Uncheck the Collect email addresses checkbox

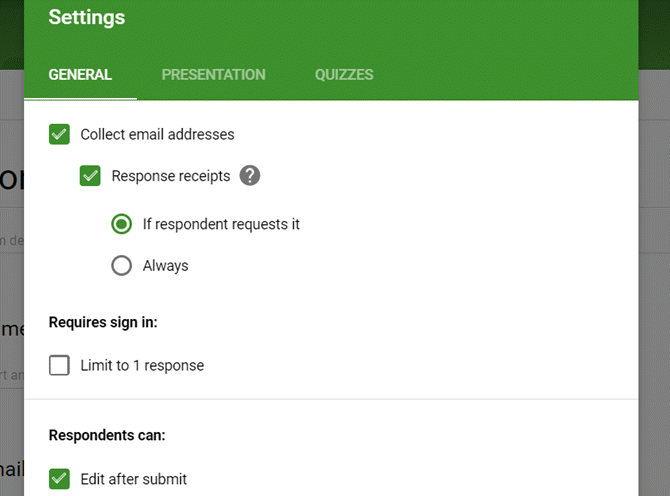click(59, 134)
